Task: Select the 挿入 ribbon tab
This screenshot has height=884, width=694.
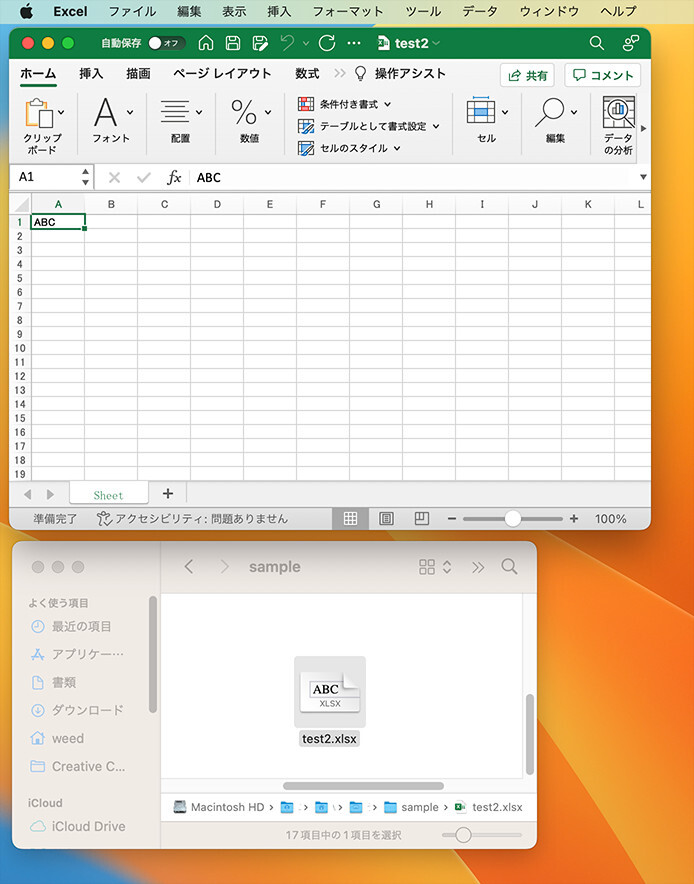Action: 91,73
